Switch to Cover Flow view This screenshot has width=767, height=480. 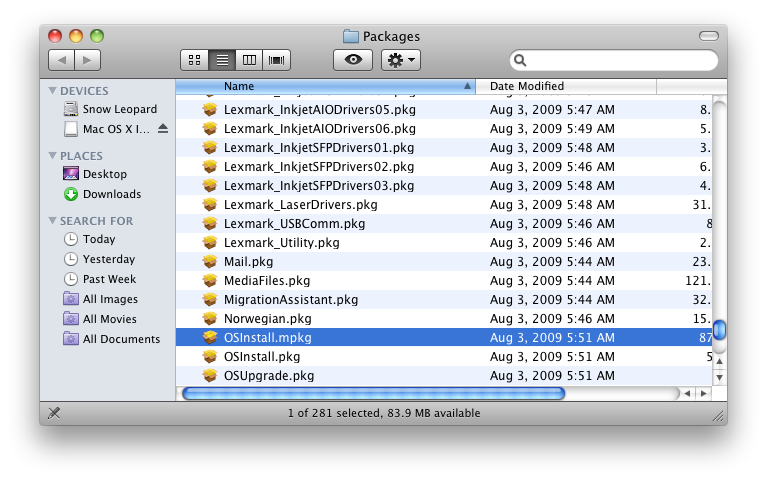pyautogui.click(x=276, y=60)
